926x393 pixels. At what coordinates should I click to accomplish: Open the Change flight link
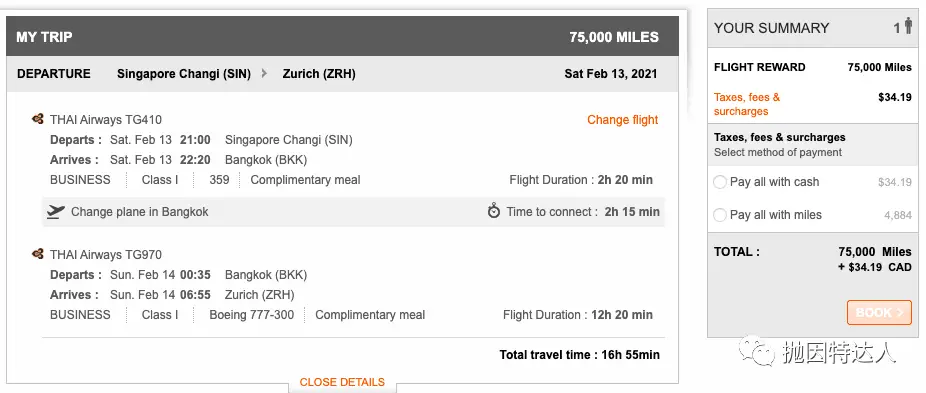[622, 120]
